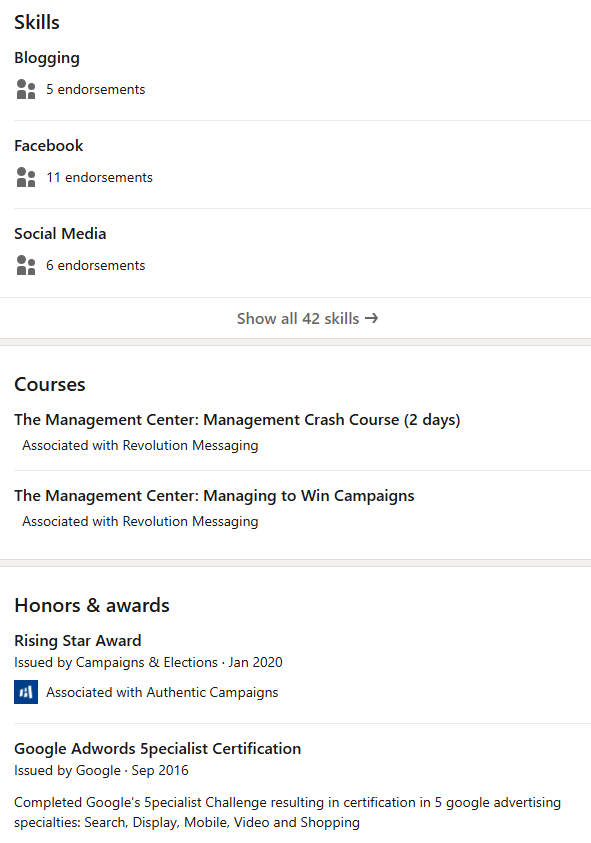Screen dimensions: 591x843
Task: Open the Rising Star Award entry
Action: pos(77,640)
